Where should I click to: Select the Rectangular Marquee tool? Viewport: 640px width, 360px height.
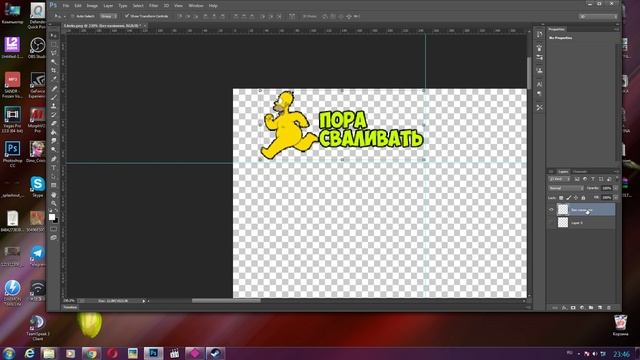53,44
